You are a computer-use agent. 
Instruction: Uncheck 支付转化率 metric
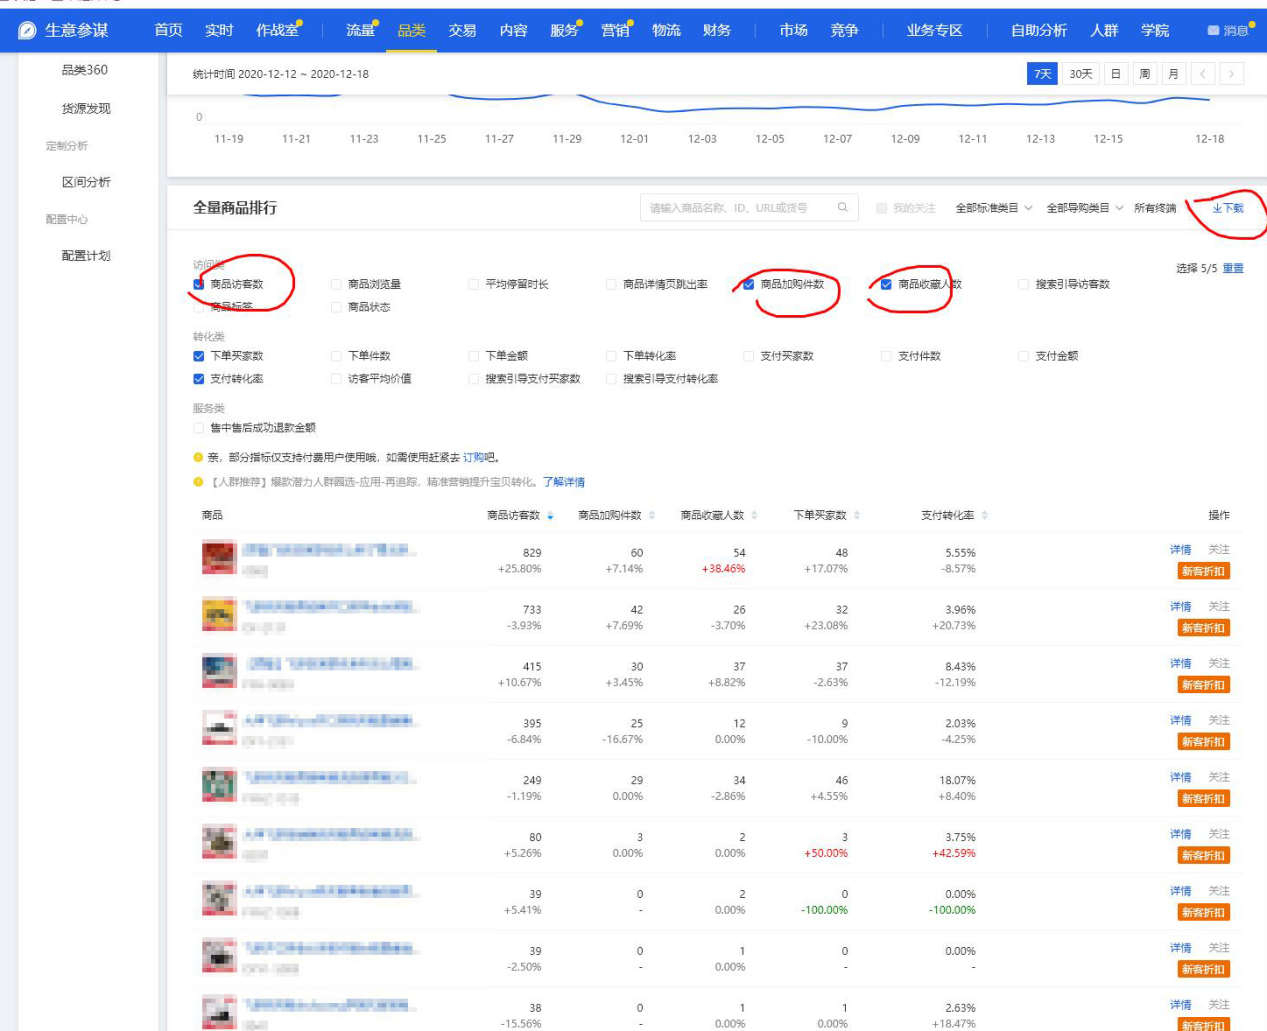pyautogui.click(x=199, y=379)
